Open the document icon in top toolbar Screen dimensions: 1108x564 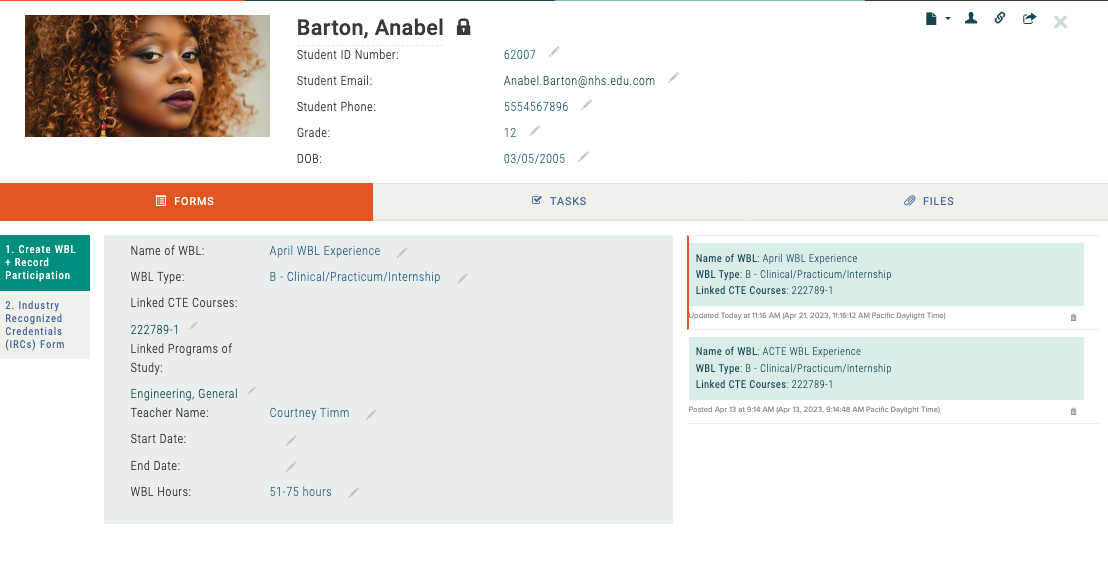click(x=931, y=19)
